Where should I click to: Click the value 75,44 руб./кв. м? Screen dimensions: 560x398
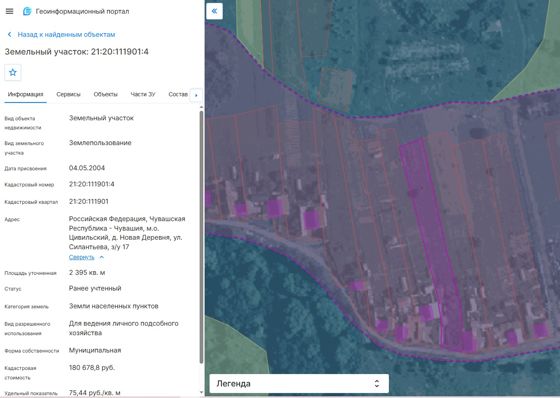click(94, 393)
